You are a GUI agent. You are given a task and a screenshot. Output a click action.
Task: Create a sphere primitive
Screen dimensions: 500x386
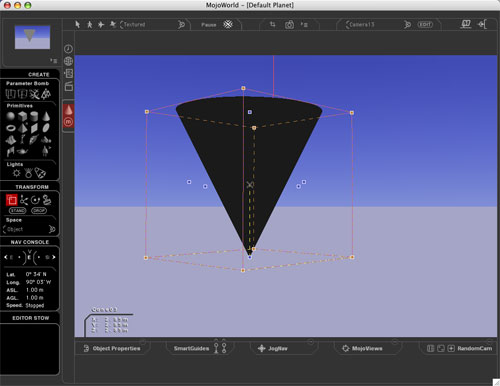(11, 116)
